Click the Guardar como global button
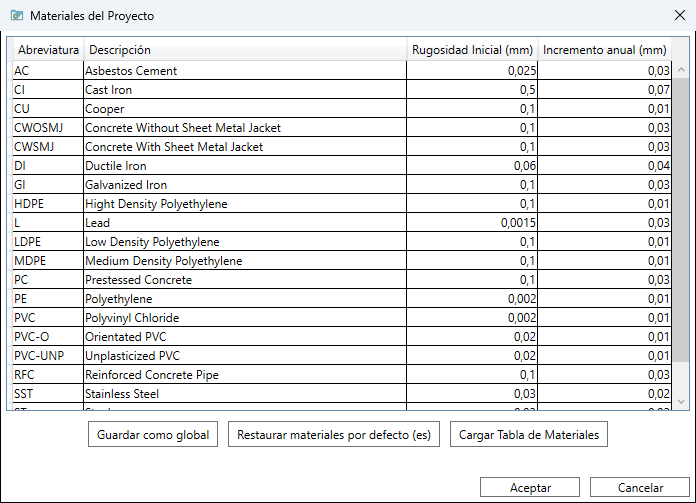The image size is (696, 503). point(153,434)
